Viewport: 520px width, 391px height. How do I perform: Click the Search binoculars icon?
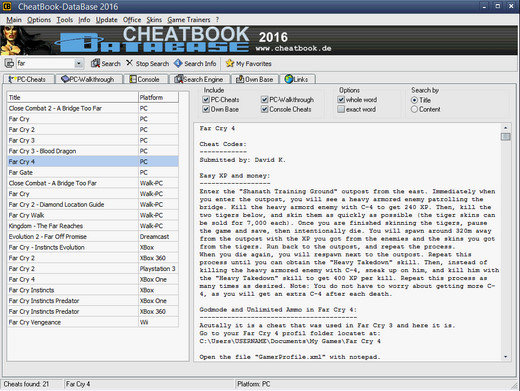pos(95,63)
